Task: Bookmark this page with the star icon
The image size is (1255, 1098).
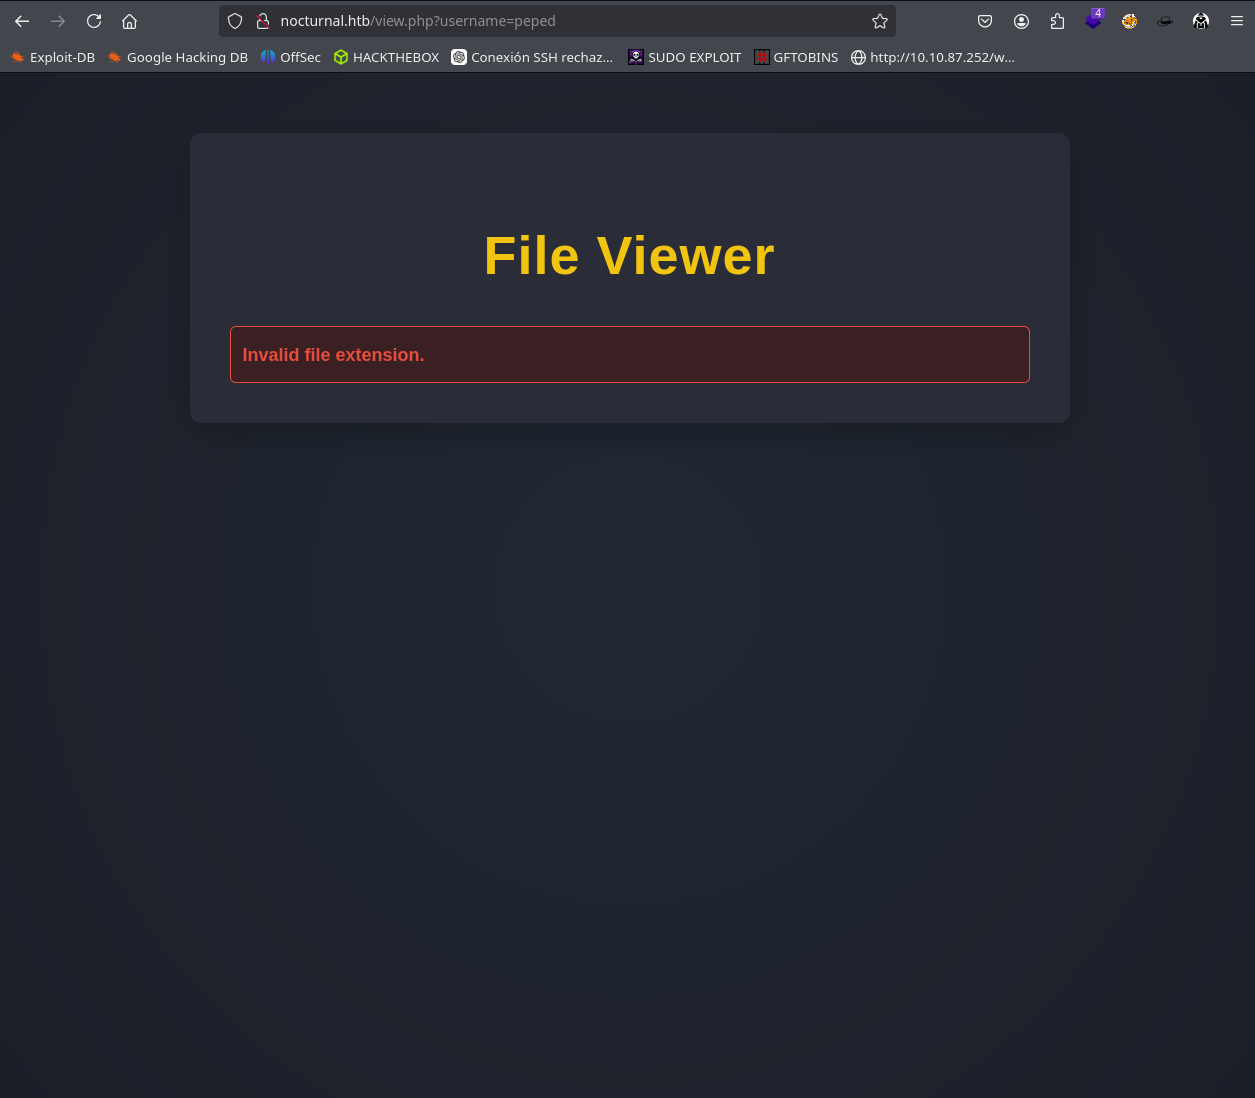Action: click(x=880, y=21)
